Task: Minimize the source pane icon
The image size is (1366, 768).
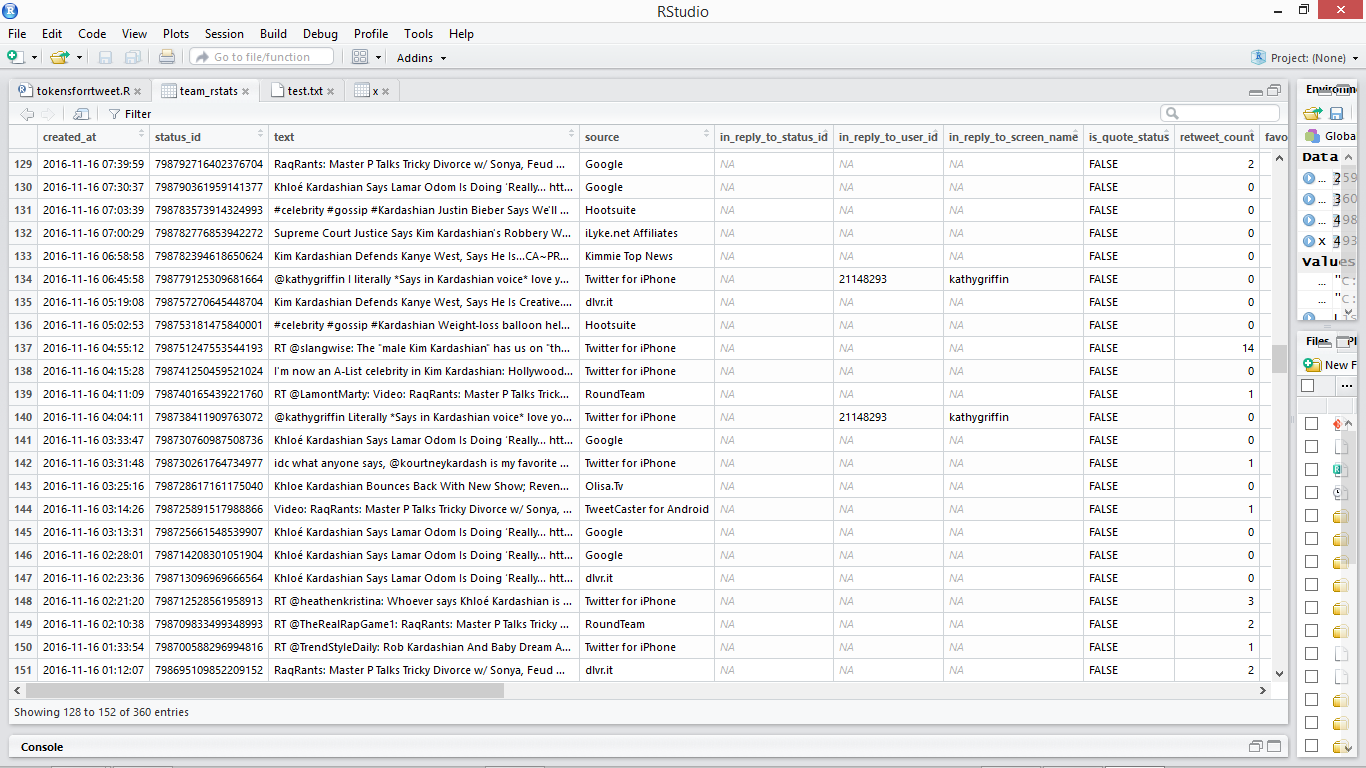Action: (1256, 91)
